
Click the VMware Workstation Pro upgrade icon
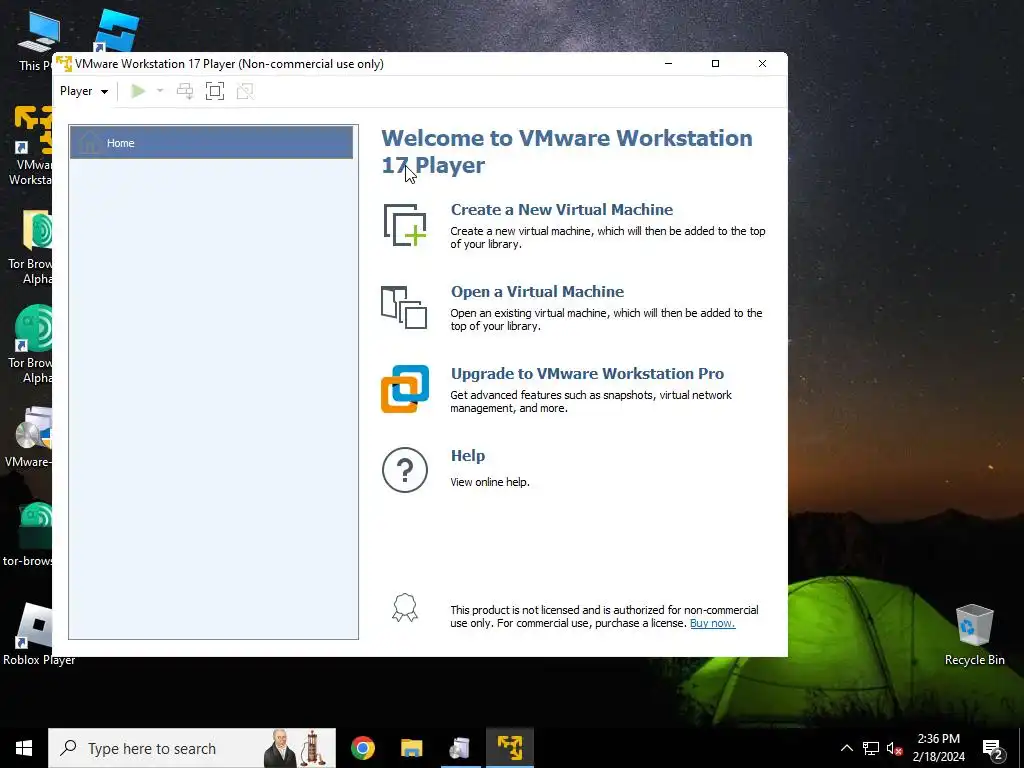[405, 389]
